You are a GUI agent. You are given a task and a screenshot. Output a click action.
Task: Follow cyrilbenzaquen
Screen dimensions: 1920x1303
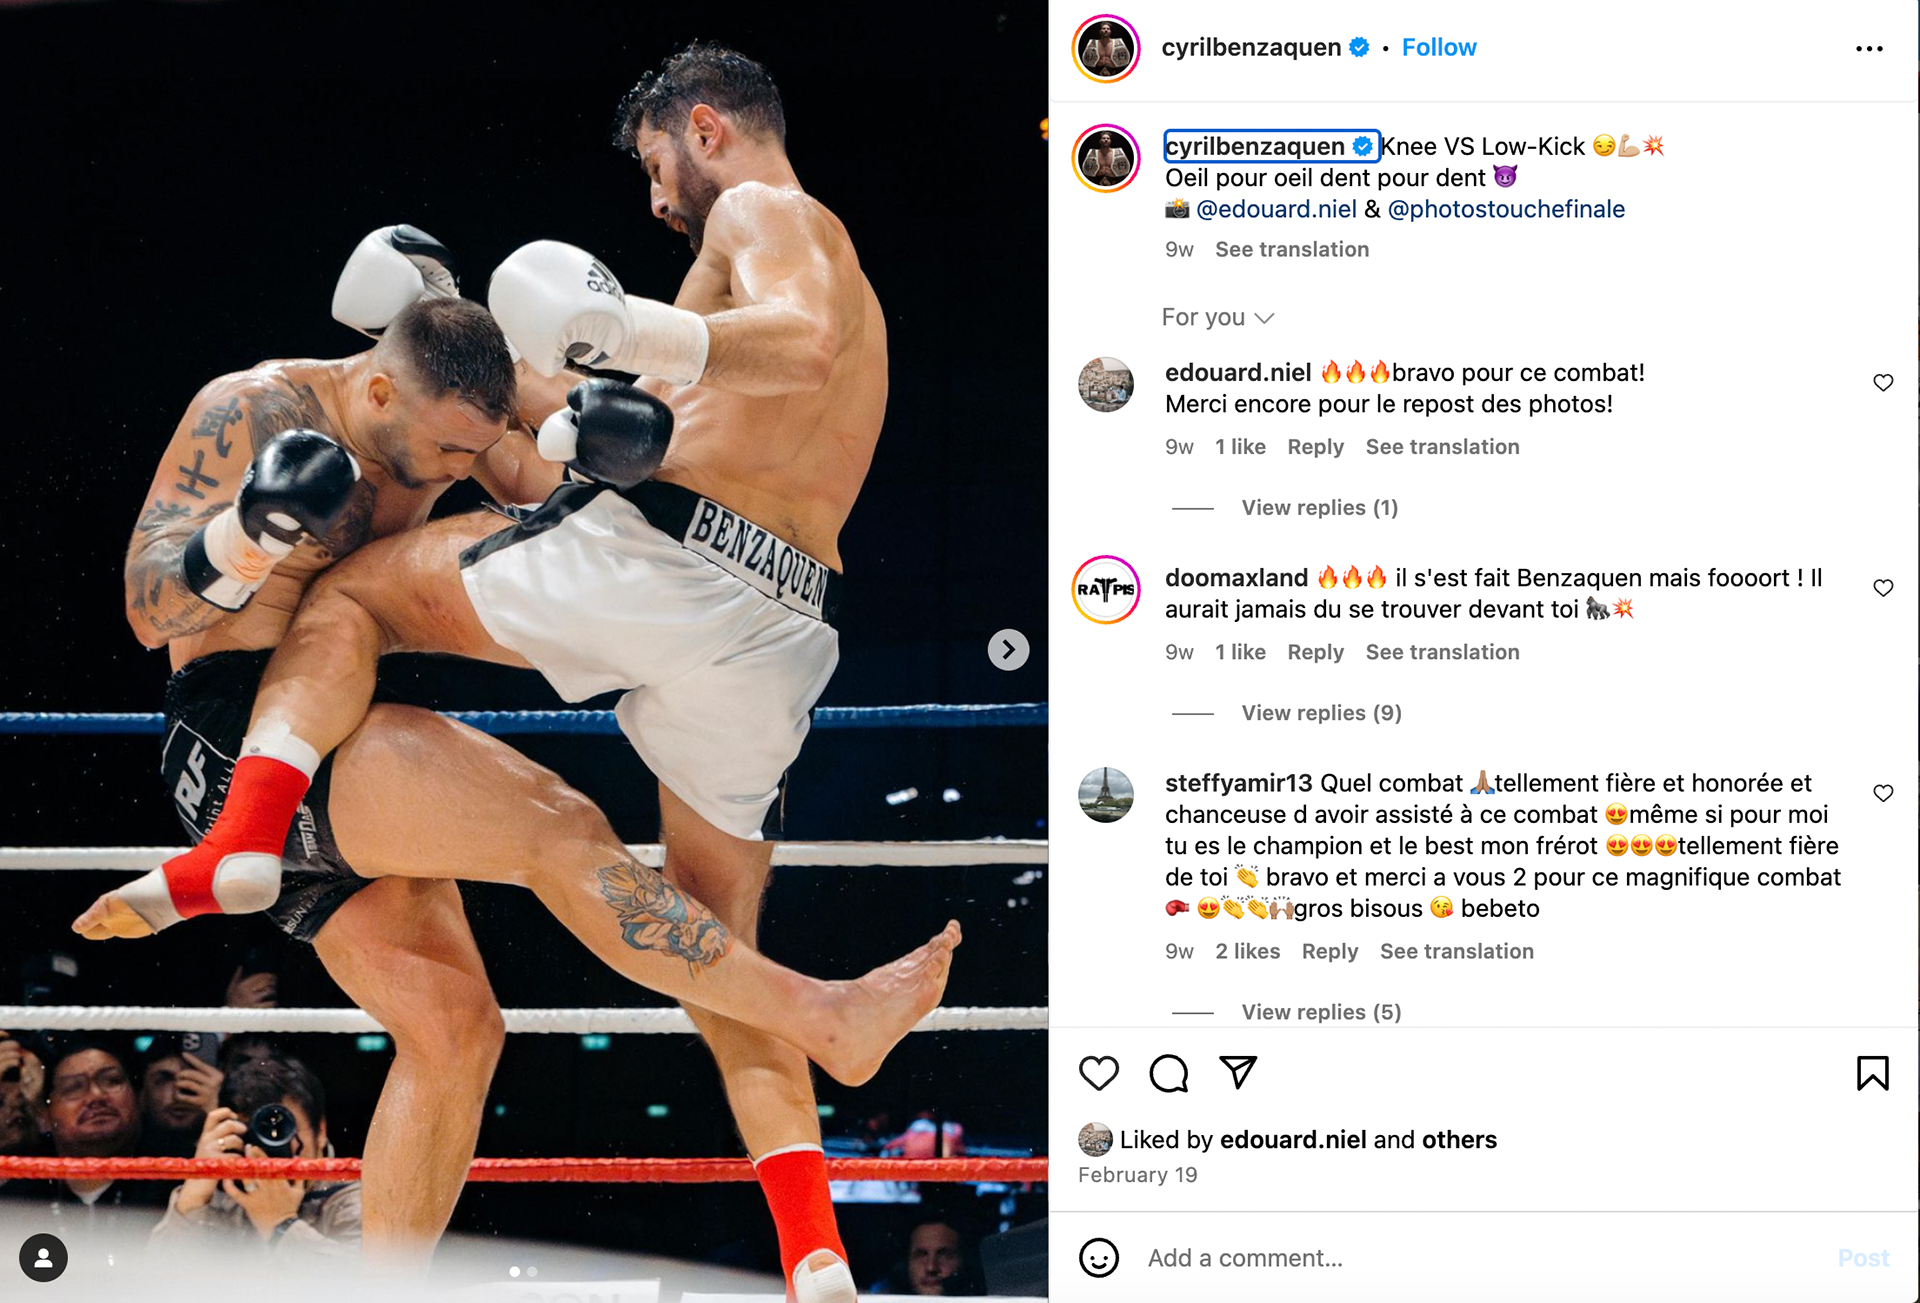1438,47
